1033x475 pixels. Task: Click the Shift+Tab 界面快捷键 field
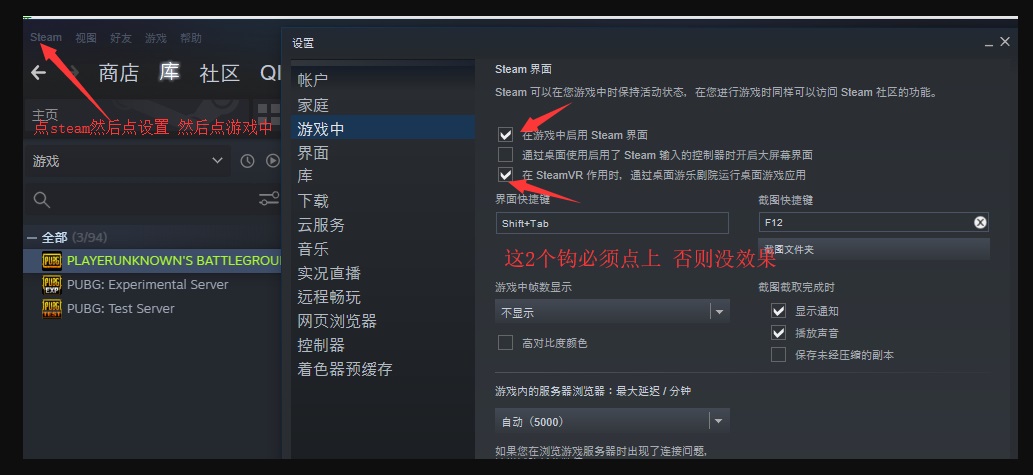[x=612, y=223]
